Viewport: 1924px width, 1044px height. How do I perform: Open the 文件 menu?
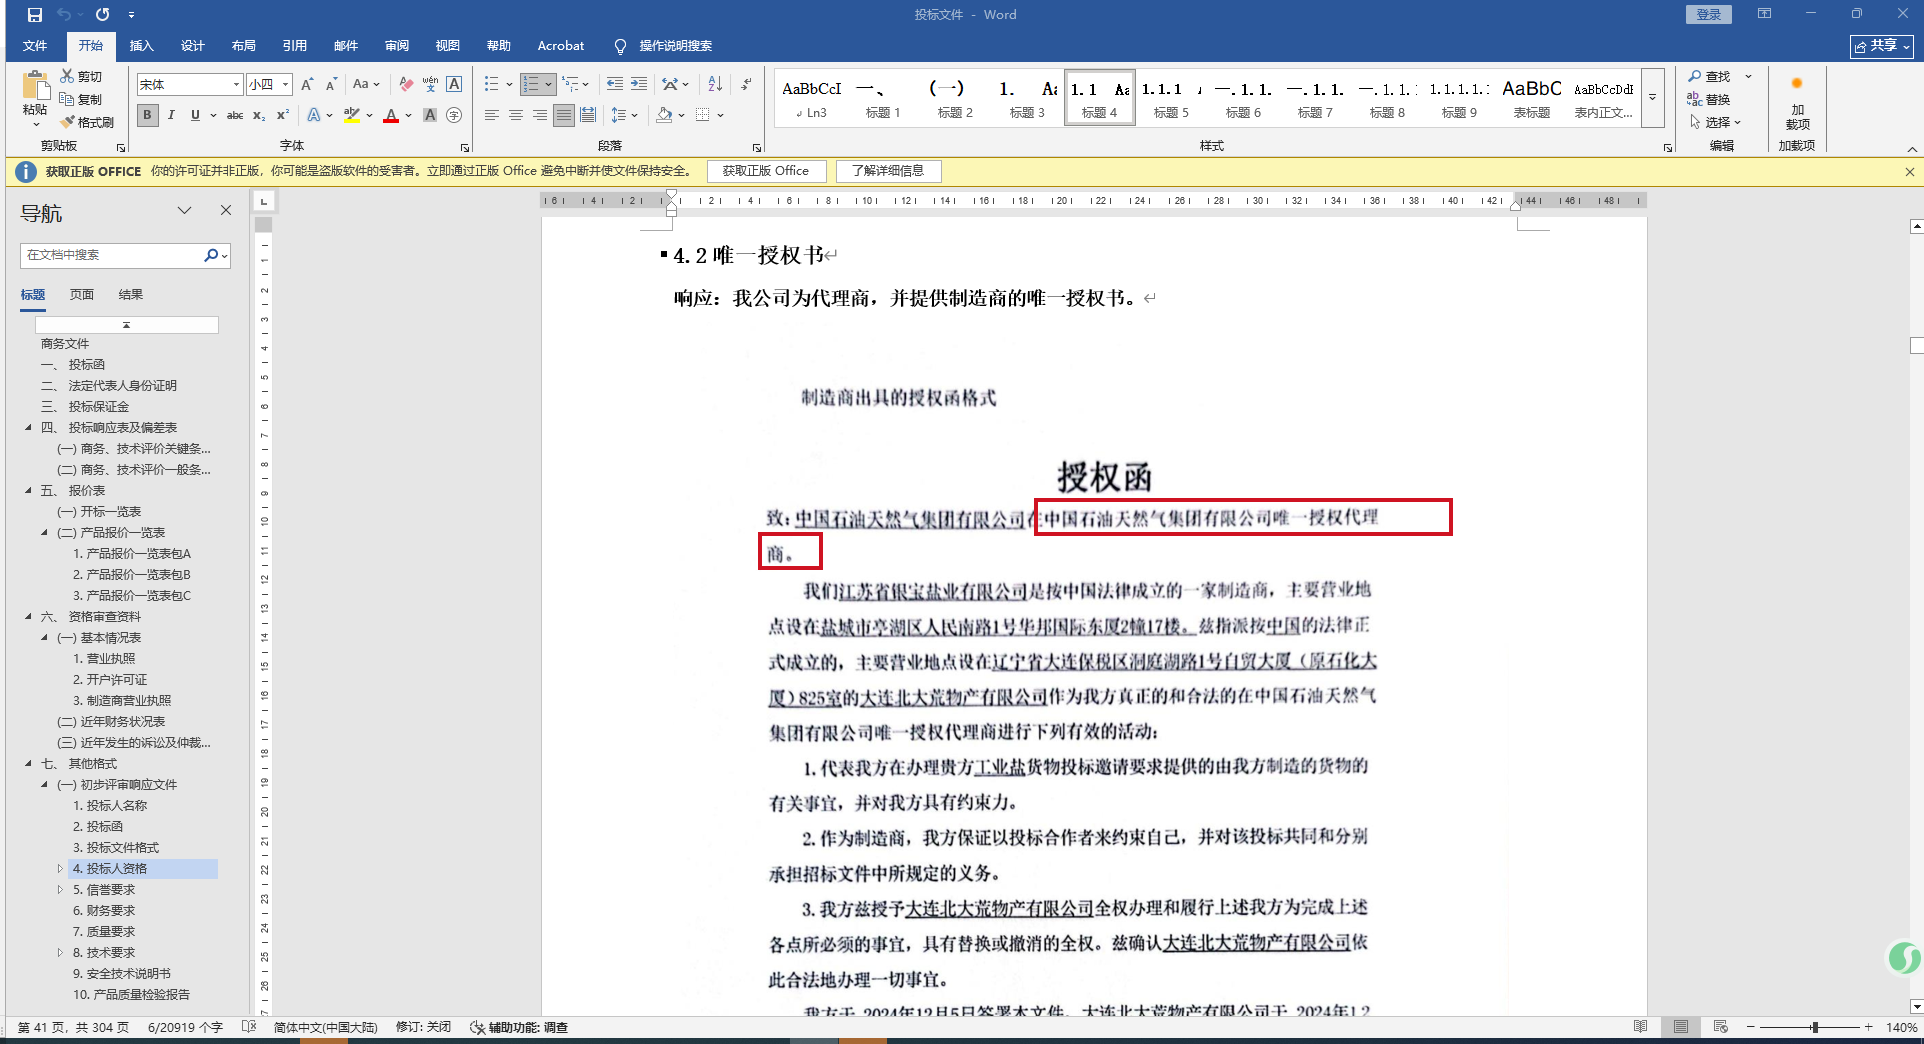pos(35,46)
